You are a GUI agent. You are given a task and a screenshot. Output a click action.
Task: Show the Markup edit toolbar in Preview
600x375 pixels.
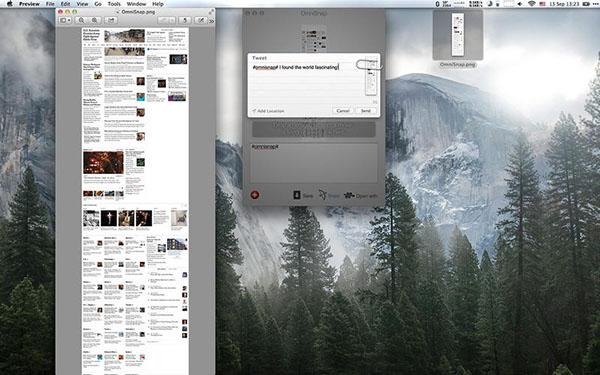click(x=201, y=20)
